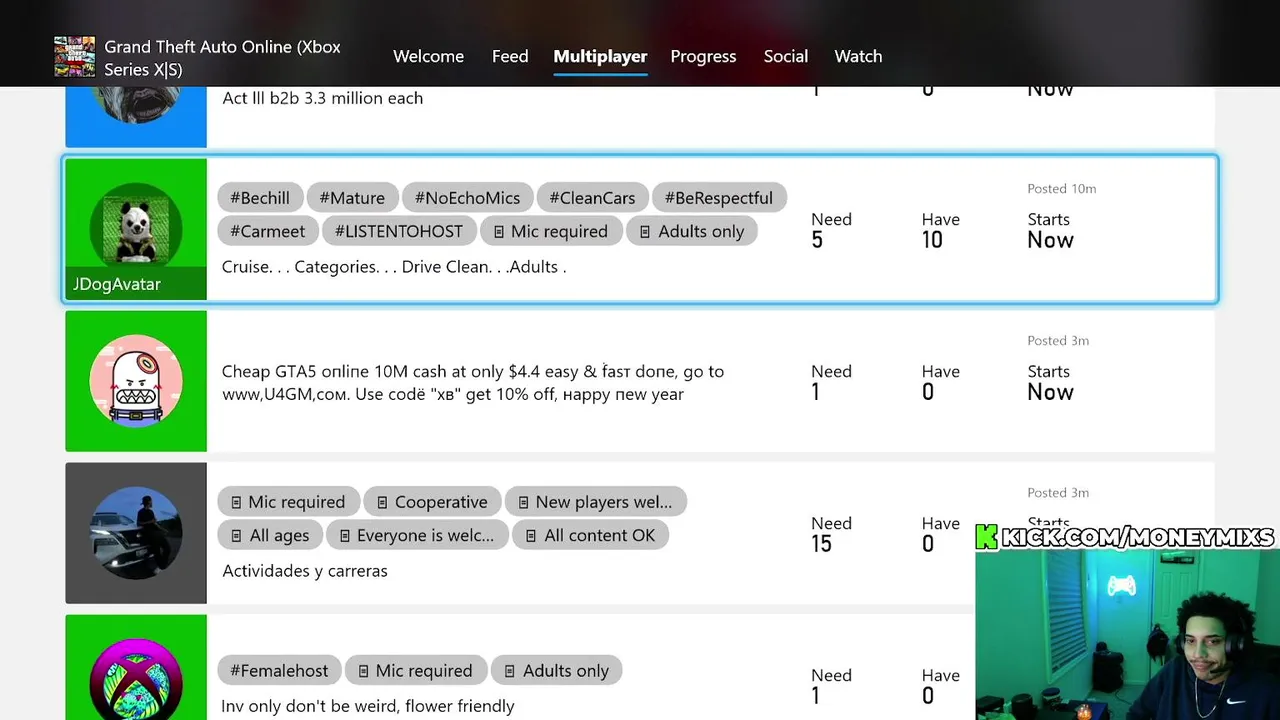Click 'Posted 3m' on U4GM post
Screen dimensions: 1280x720
1058,340
